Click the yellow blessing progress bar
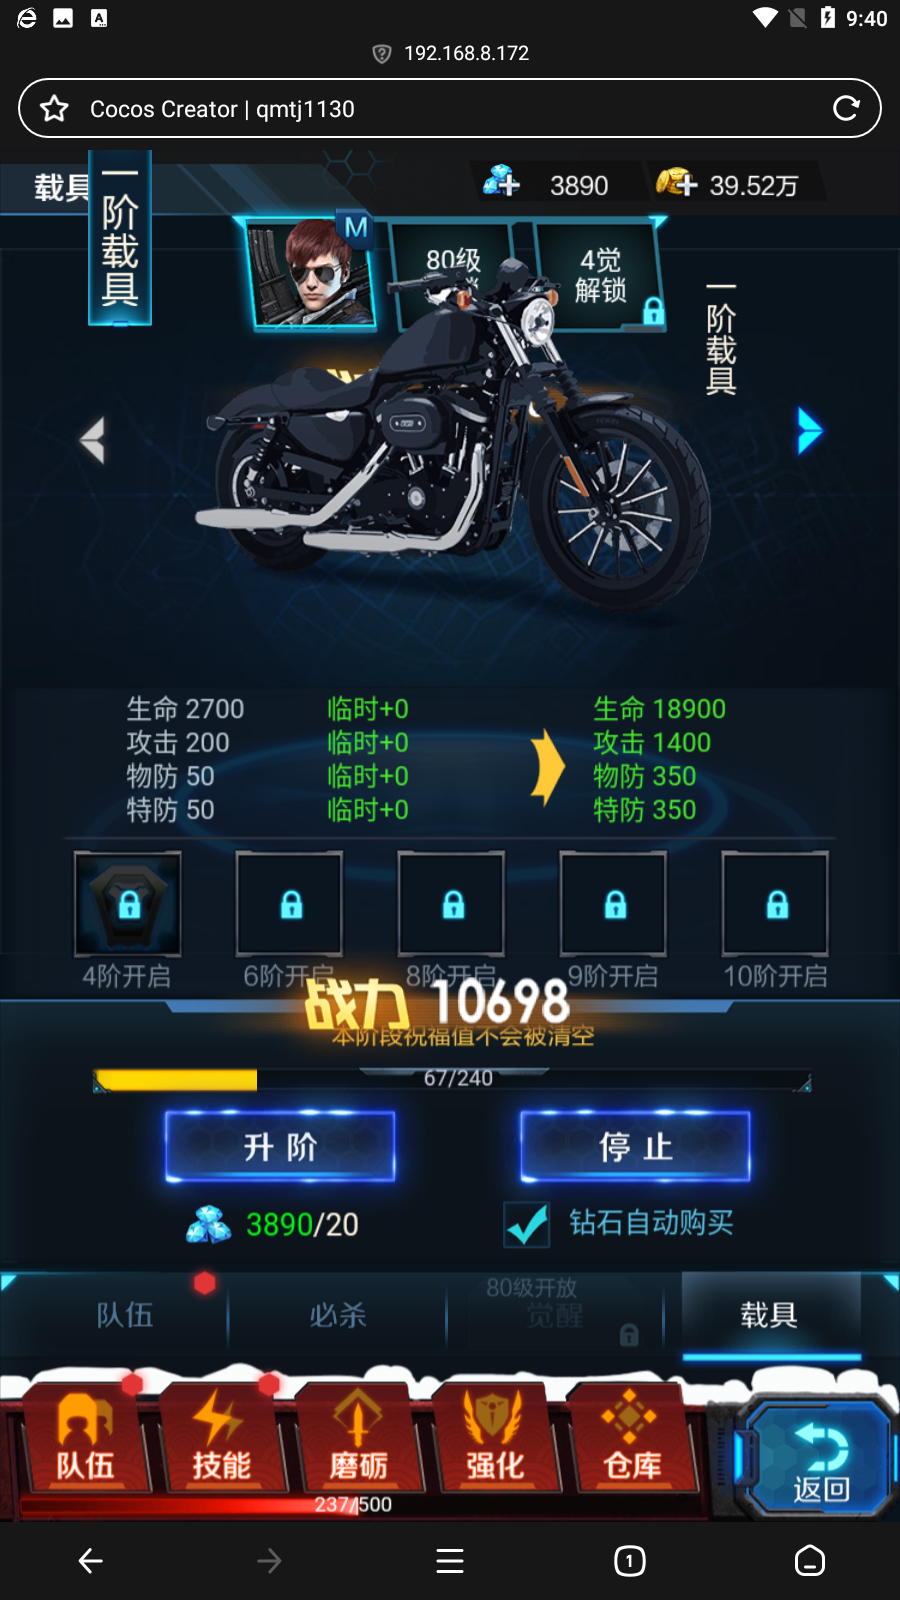Viewport: 900px width, 1600px height. coord(452,1080)
